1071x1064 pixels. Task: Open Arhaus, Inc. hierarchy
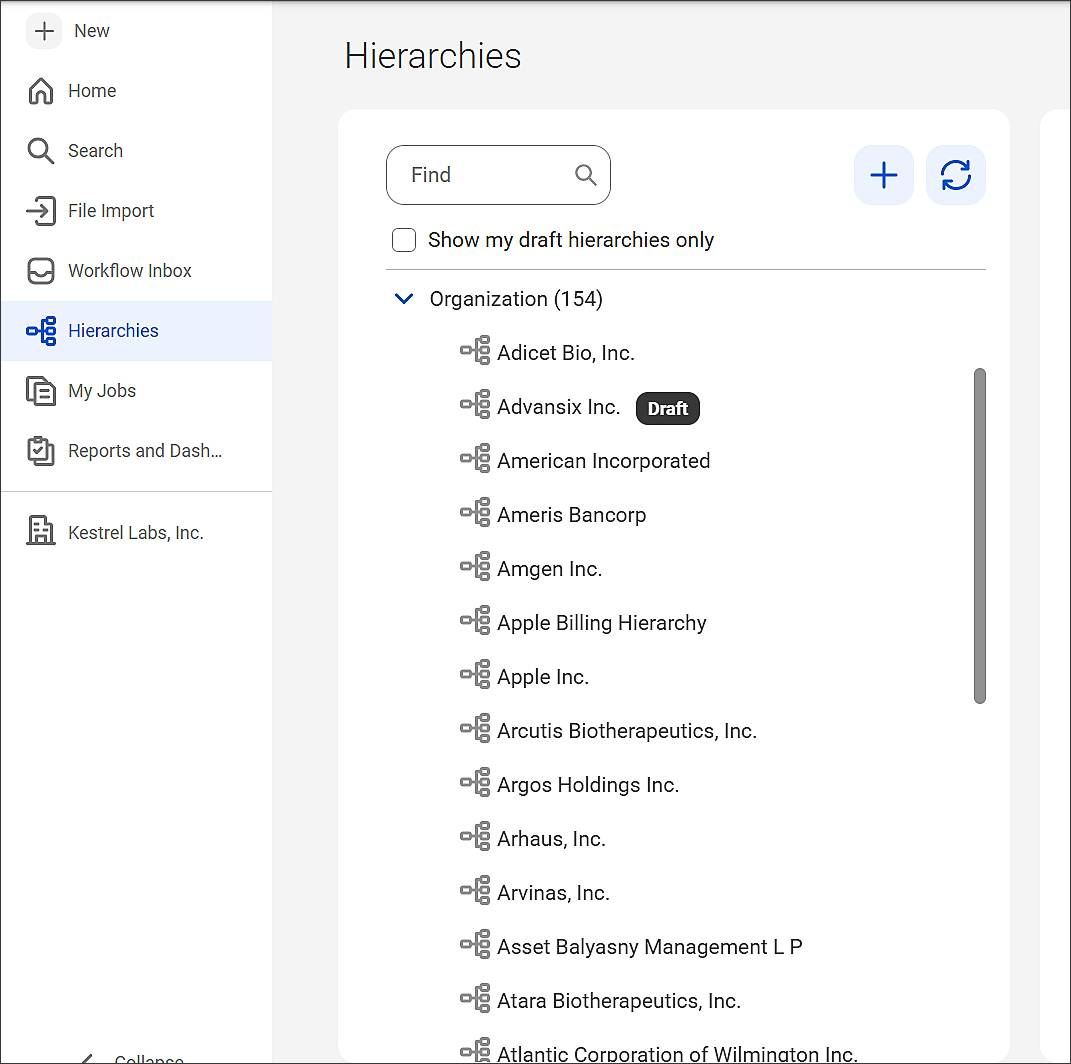tap(551, 839)
